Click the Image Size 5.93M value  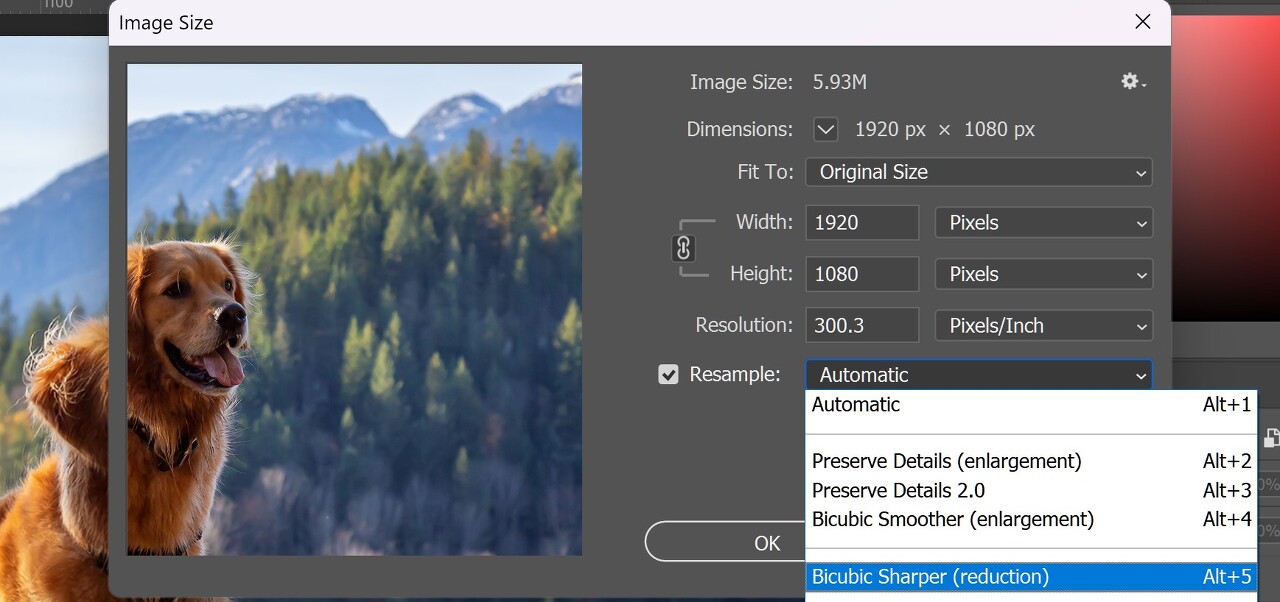click(x=840, y=83)
